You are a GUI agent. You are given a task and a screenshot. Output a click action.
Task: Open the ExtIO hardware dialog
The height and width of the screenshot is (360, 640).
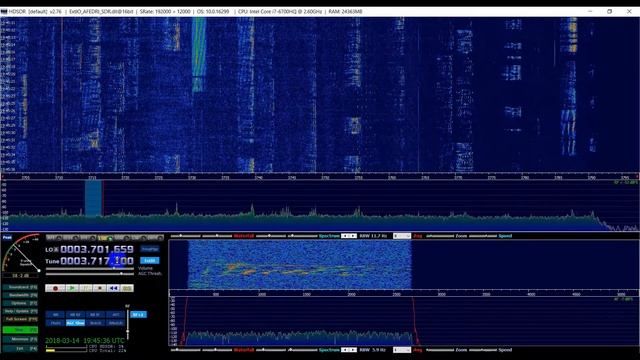tap(150, 260)
